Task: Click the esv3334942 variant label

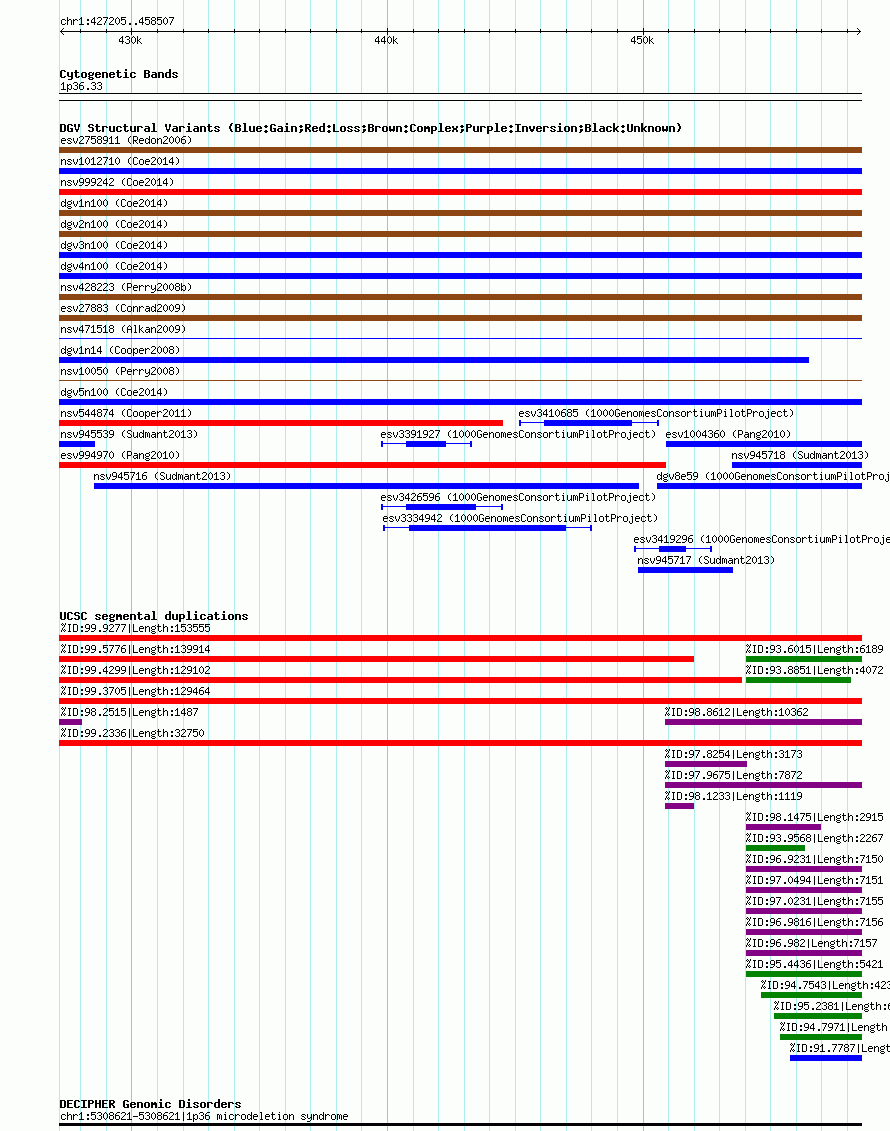Action: pyautogui.click(x=520, y=518)
